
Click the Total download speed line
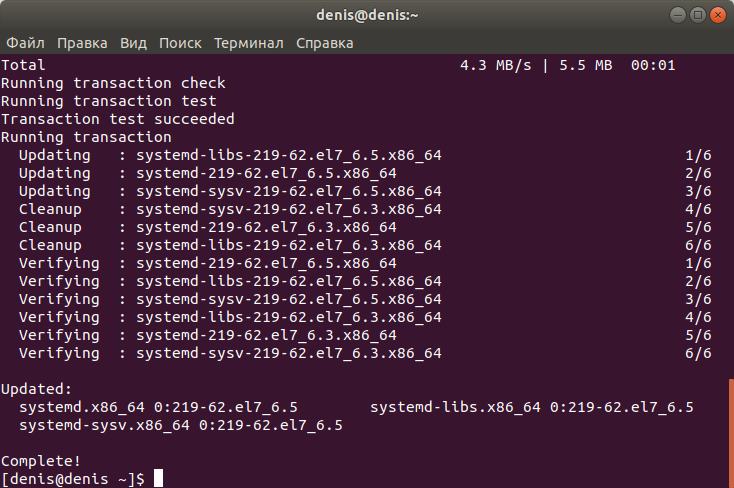tap(338, 65)
